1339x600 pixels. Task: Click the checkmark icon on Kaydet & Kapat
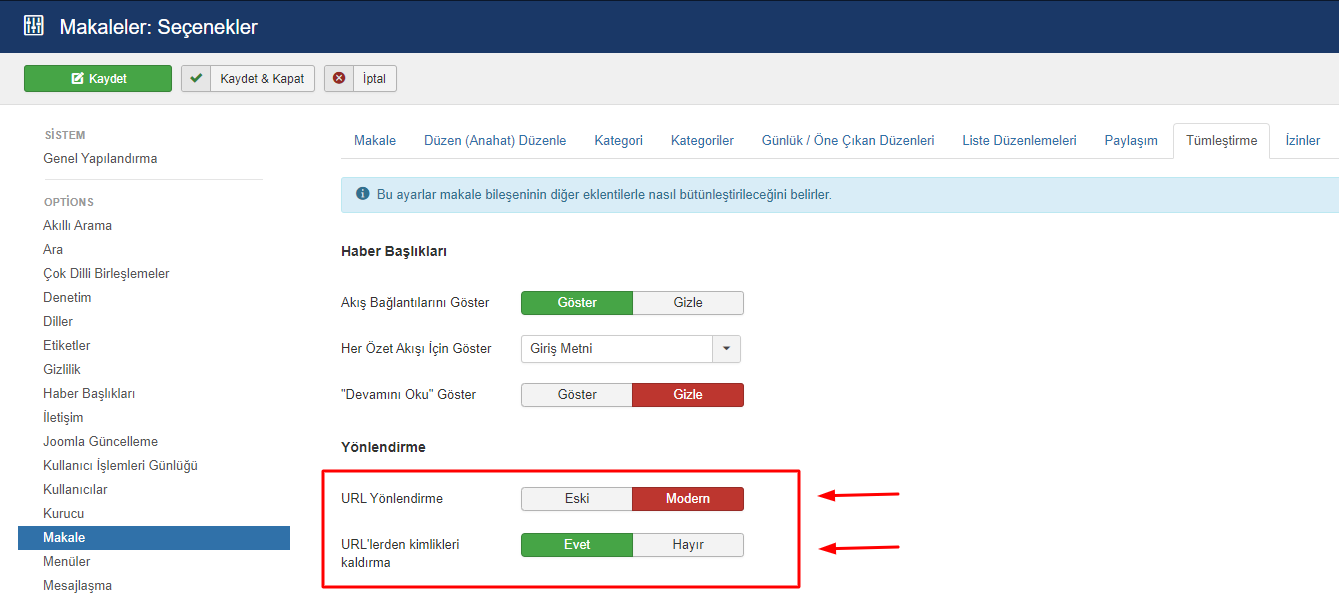click(x=196, y=79)
